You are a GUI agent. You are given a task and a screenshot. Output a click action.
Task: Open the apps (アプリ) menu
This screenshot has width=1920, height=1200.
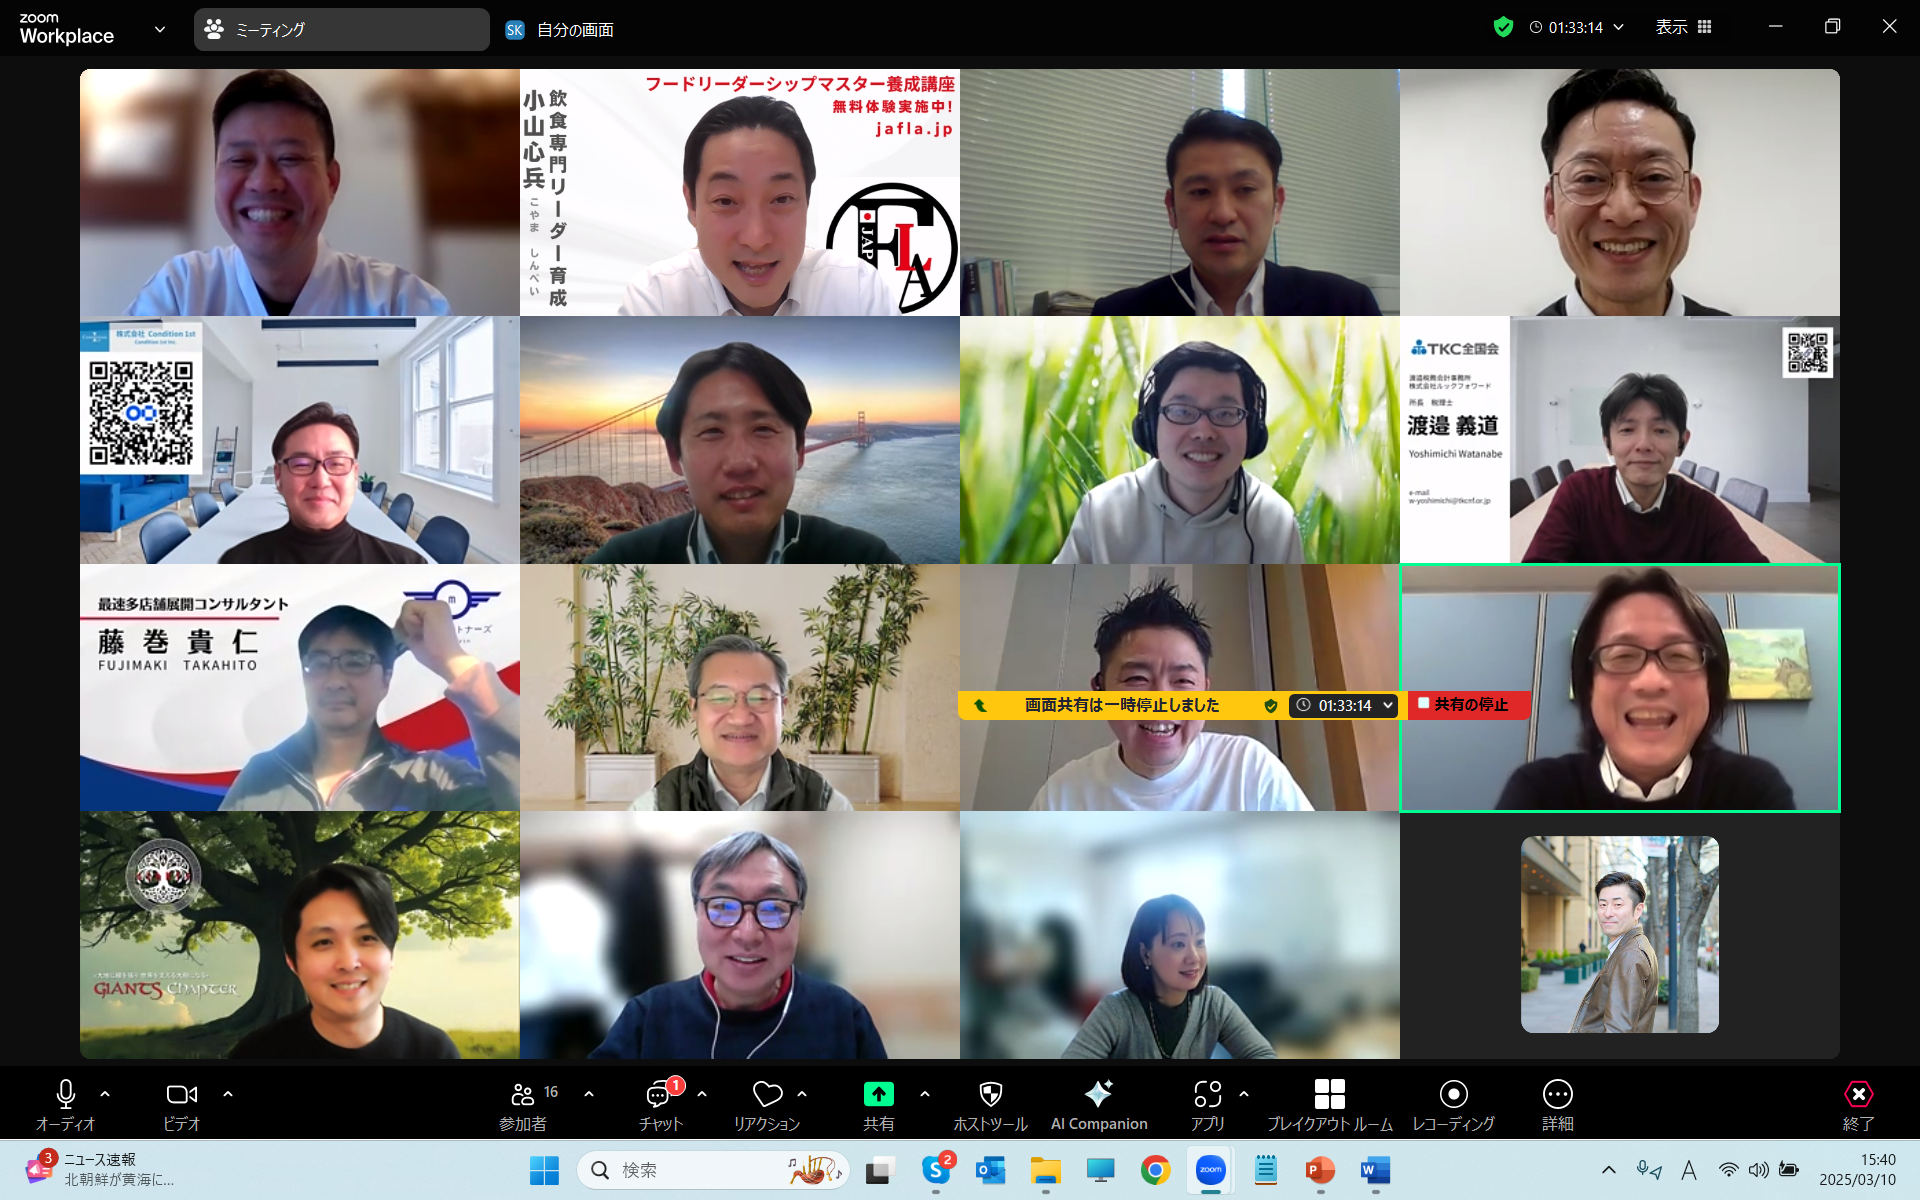[x=1208, y=1105]
